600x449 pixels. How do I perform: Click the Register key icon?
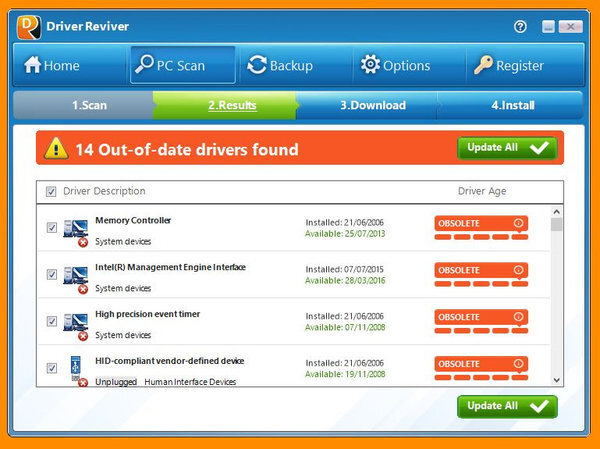click(x=484, y=65)
